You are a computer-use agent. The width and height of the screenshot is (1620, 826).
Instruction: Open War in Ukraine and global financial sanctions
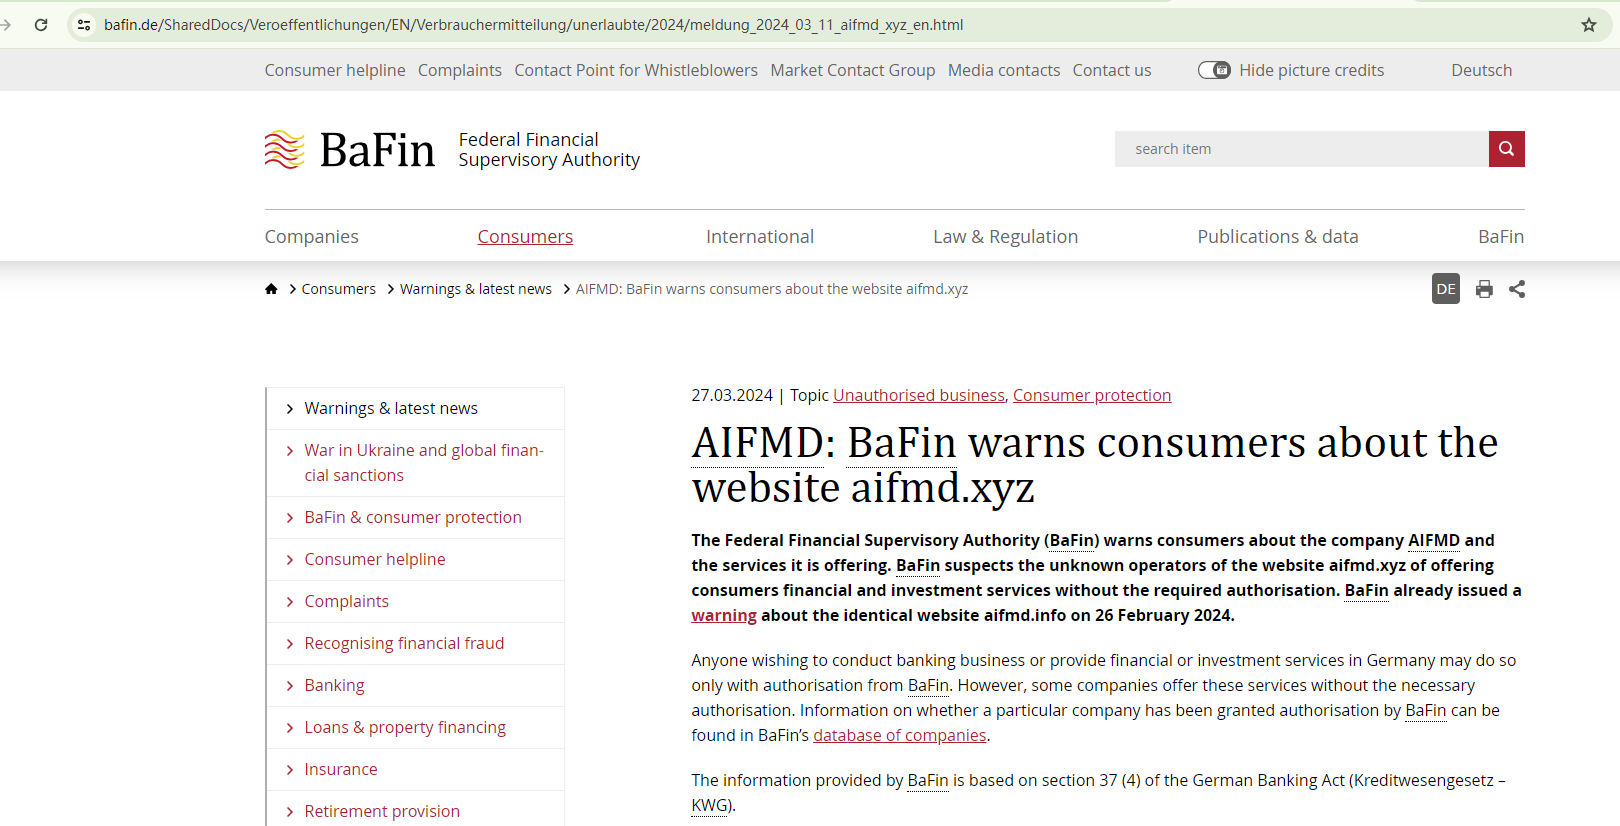click(x=424, y=463)
